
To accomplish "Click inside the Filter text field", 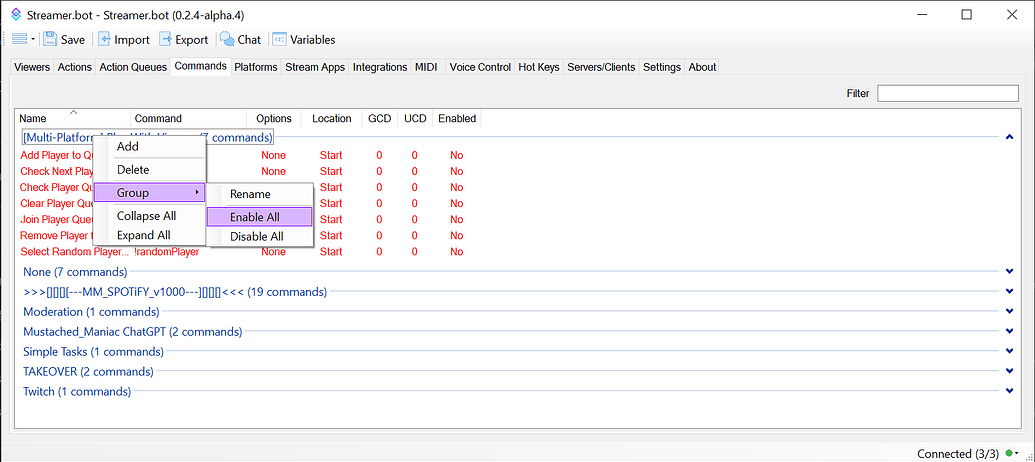I will pos(947,93).
